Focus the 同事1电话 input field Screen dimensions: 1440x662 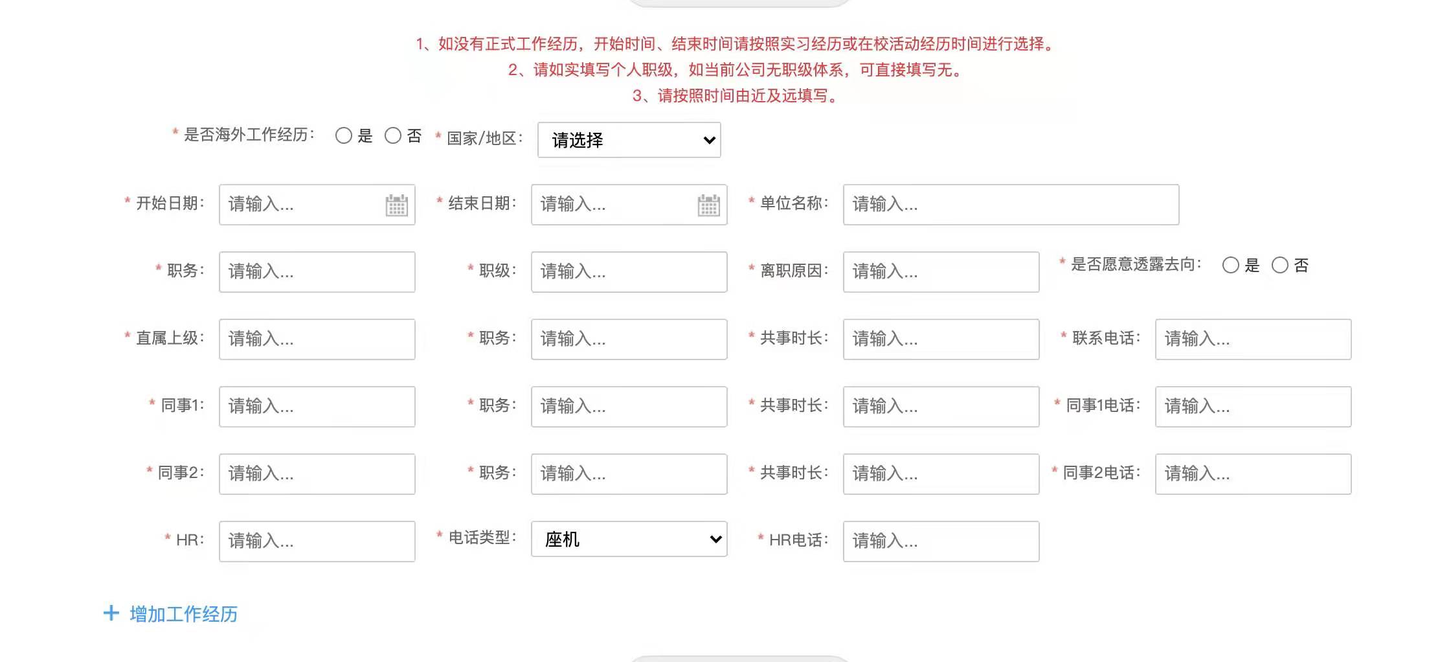[1253, 406]
